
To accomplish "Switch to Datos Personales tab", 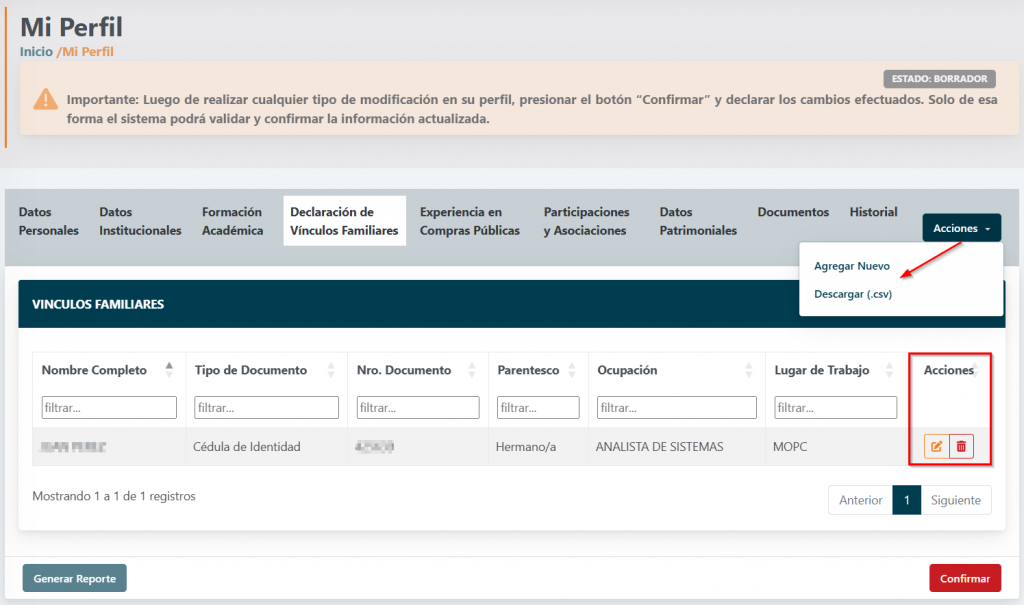I will coord(48,221).
